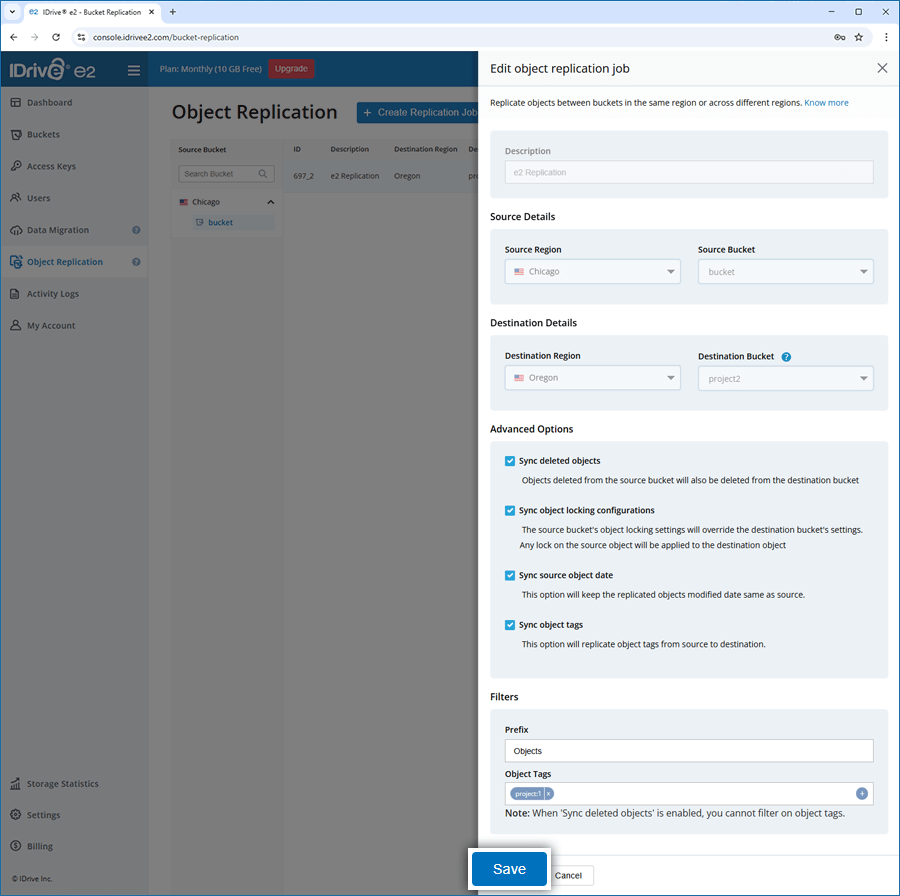Open the Source Region dropdown
The height and width of the screenshot is (896, 900).
[x=592, y=271]
